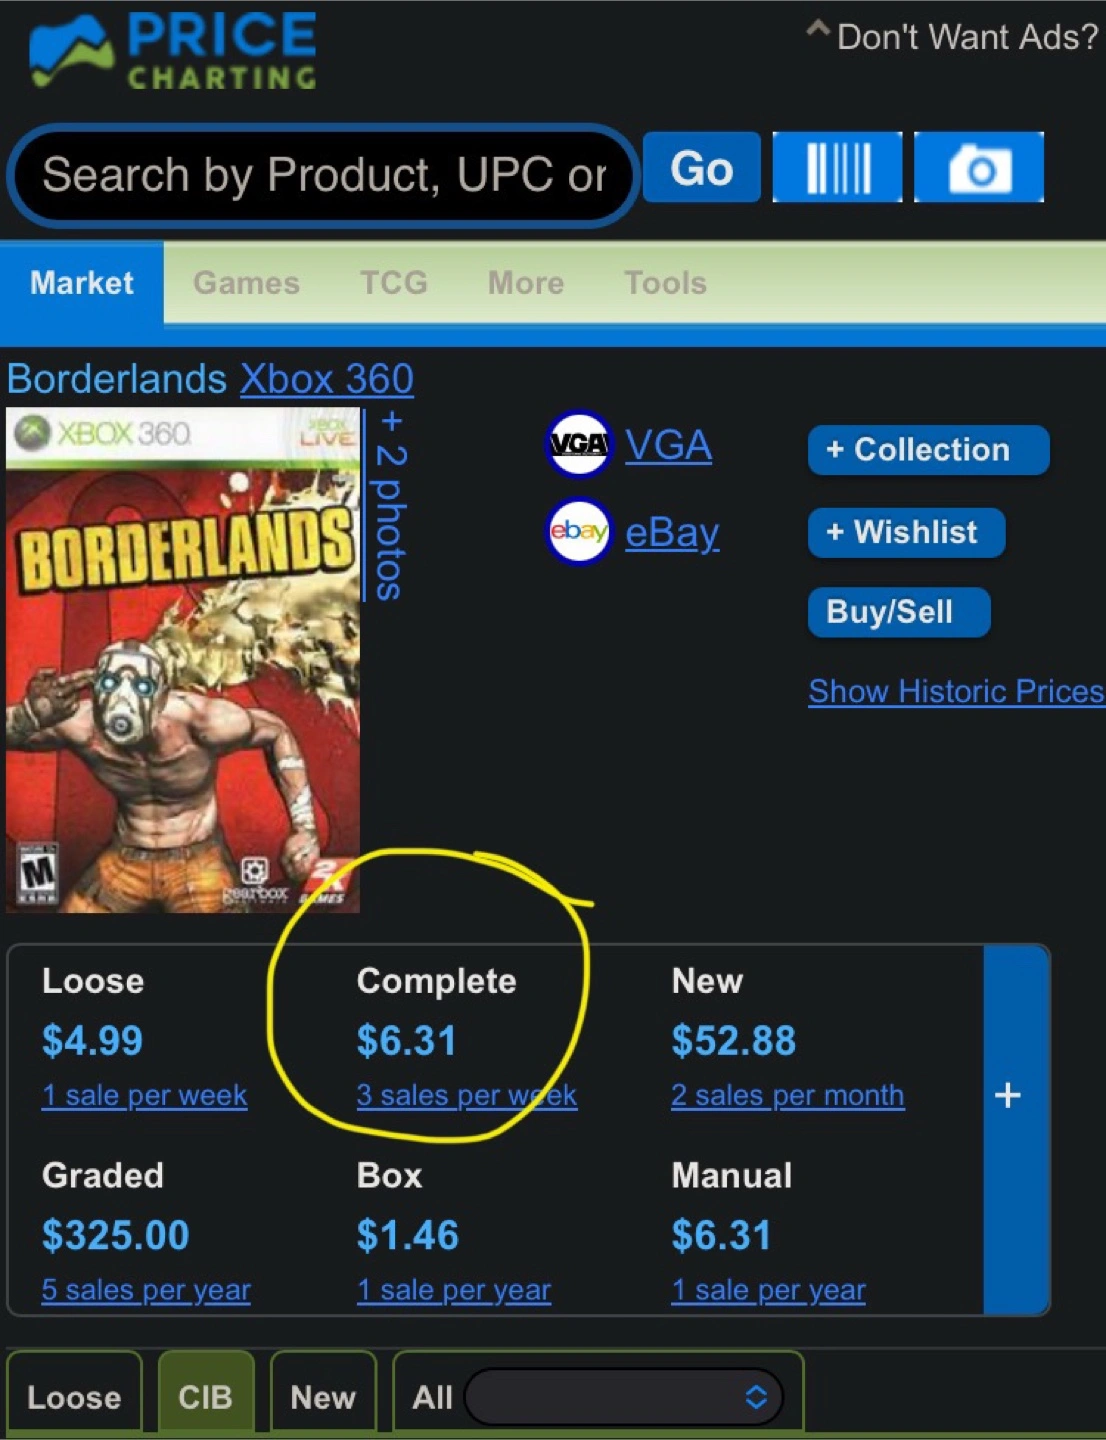Select the CIB filter tab
This screenshot has height=1440, width=1106.
(205, 1396)
